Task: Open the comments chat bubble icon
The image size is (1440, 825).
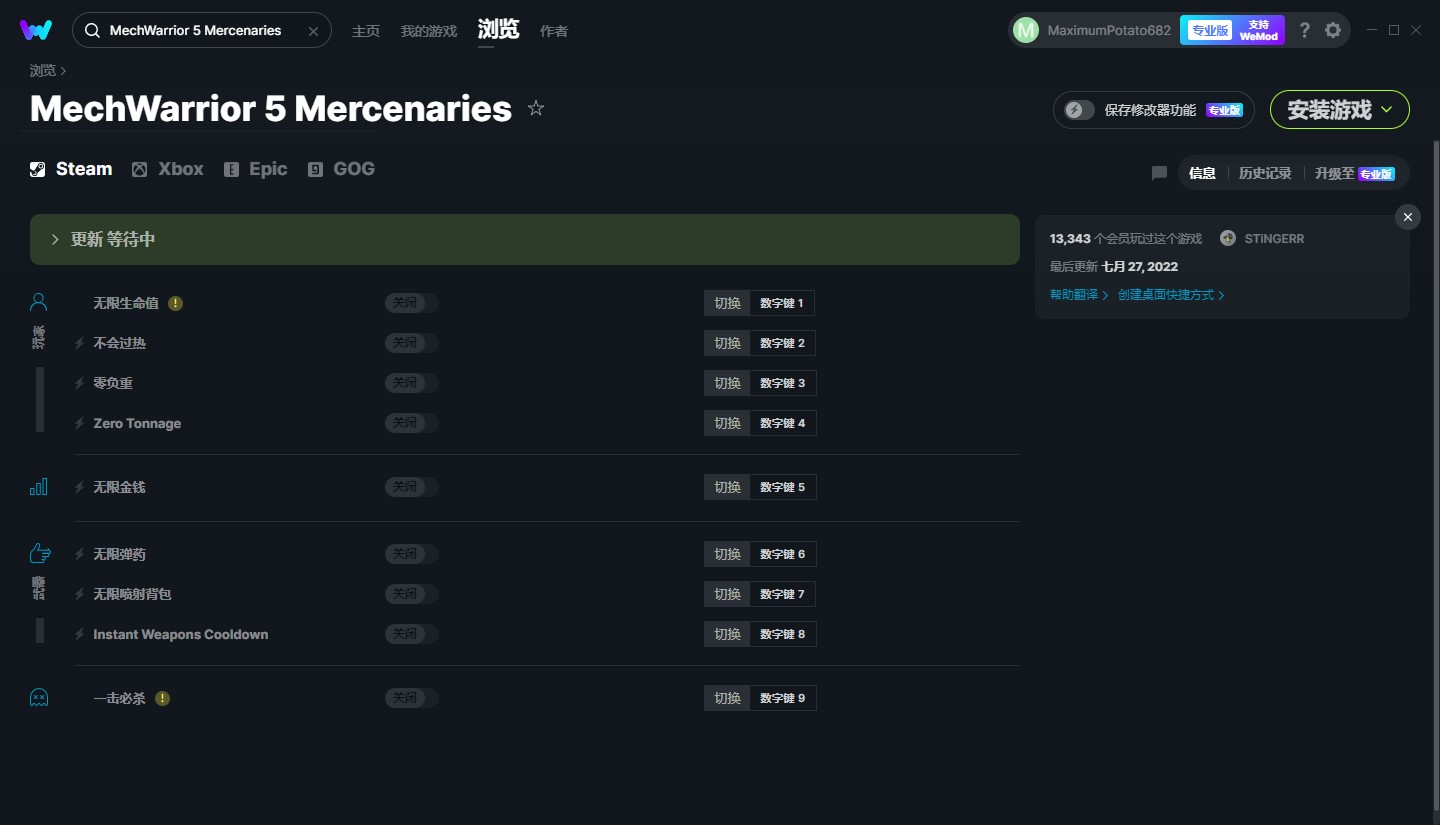Action: tap(1159, 173)
